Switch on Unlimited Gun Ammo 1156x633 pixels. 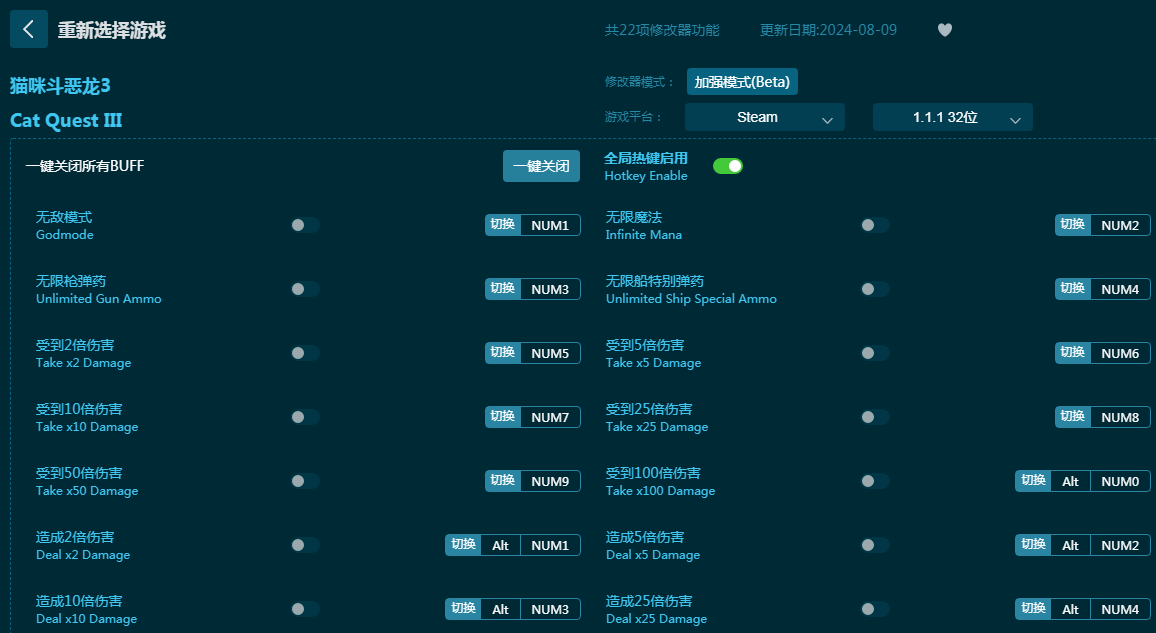coord(305,289)
